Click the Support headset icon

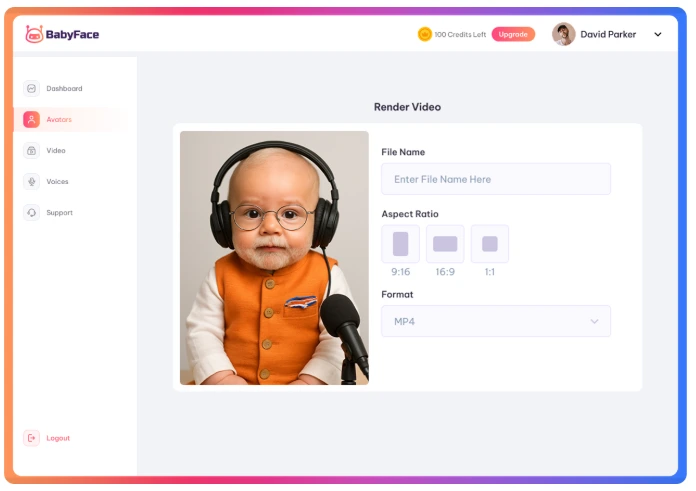coord(32,213)
